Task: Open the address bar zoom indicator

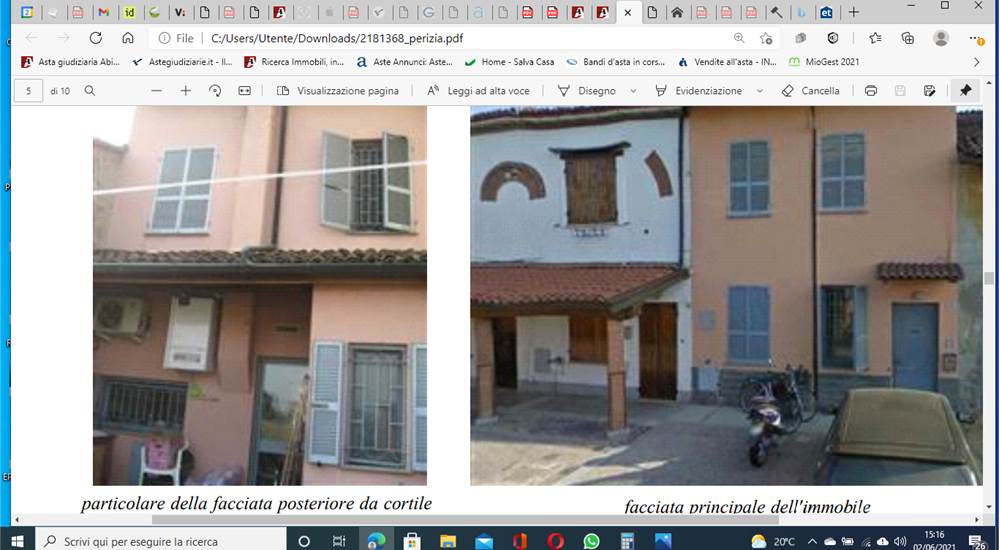Action: (x=739, y=38)
